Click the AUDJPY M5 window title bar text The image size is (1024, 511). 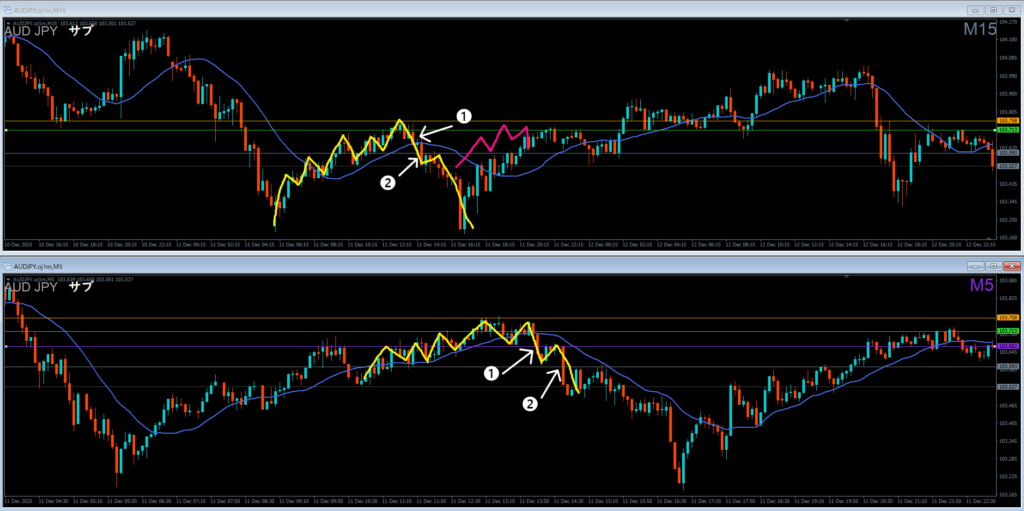[39, 267]
